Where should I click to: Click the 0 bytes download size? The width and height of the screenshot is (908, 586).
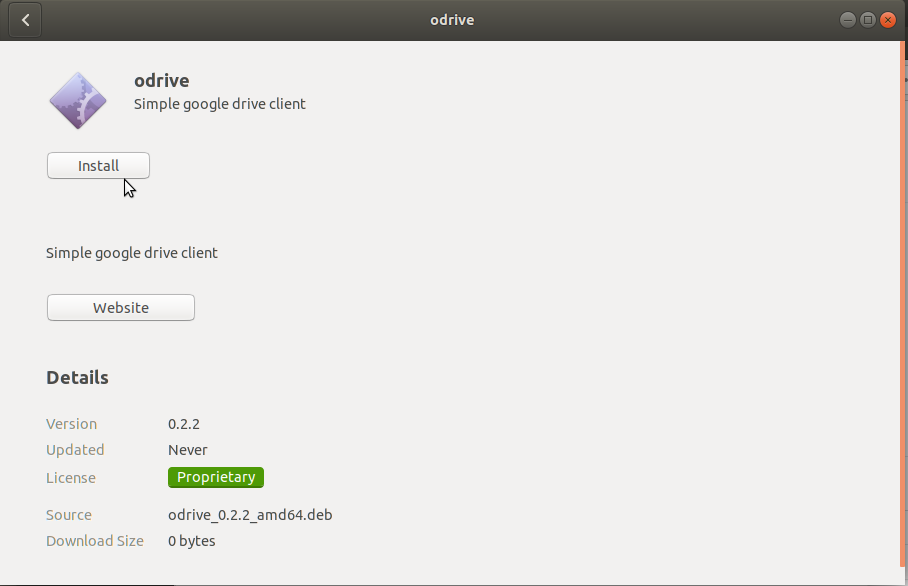click(x=192, y=541)
